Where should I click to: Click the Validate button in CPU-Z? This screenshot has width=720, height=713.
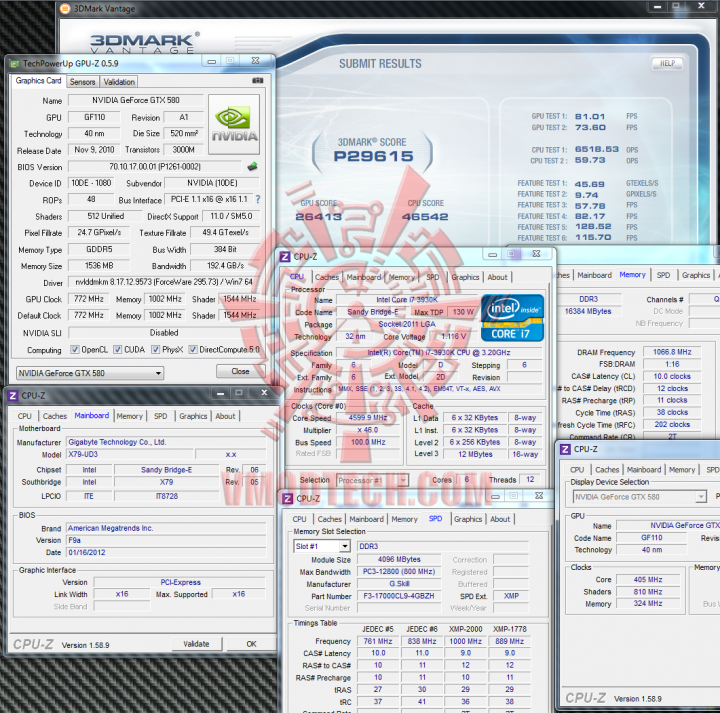click(x=196, y=644)
